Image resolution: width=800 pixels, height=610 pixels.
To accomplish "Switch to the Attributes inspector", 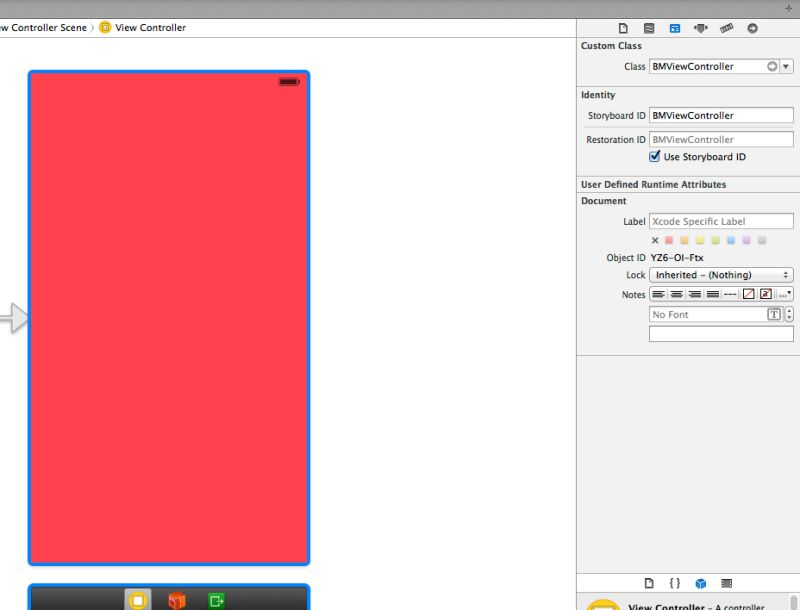I will click(x=701, y=28).
